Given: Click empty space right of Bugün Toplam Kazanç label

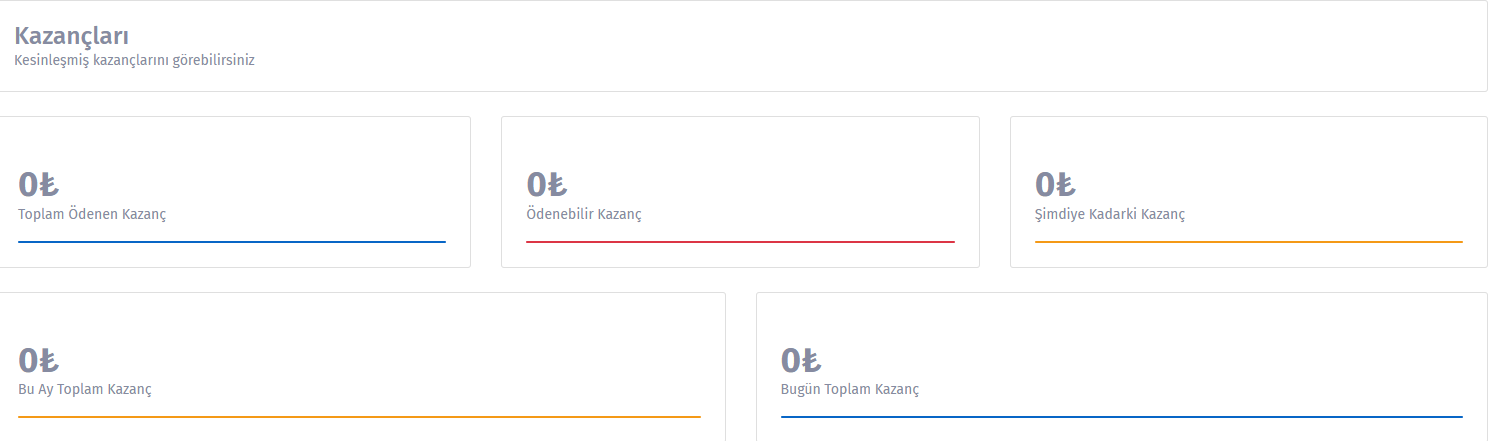Looking at the screenshot, I should tap(1200, 389).
